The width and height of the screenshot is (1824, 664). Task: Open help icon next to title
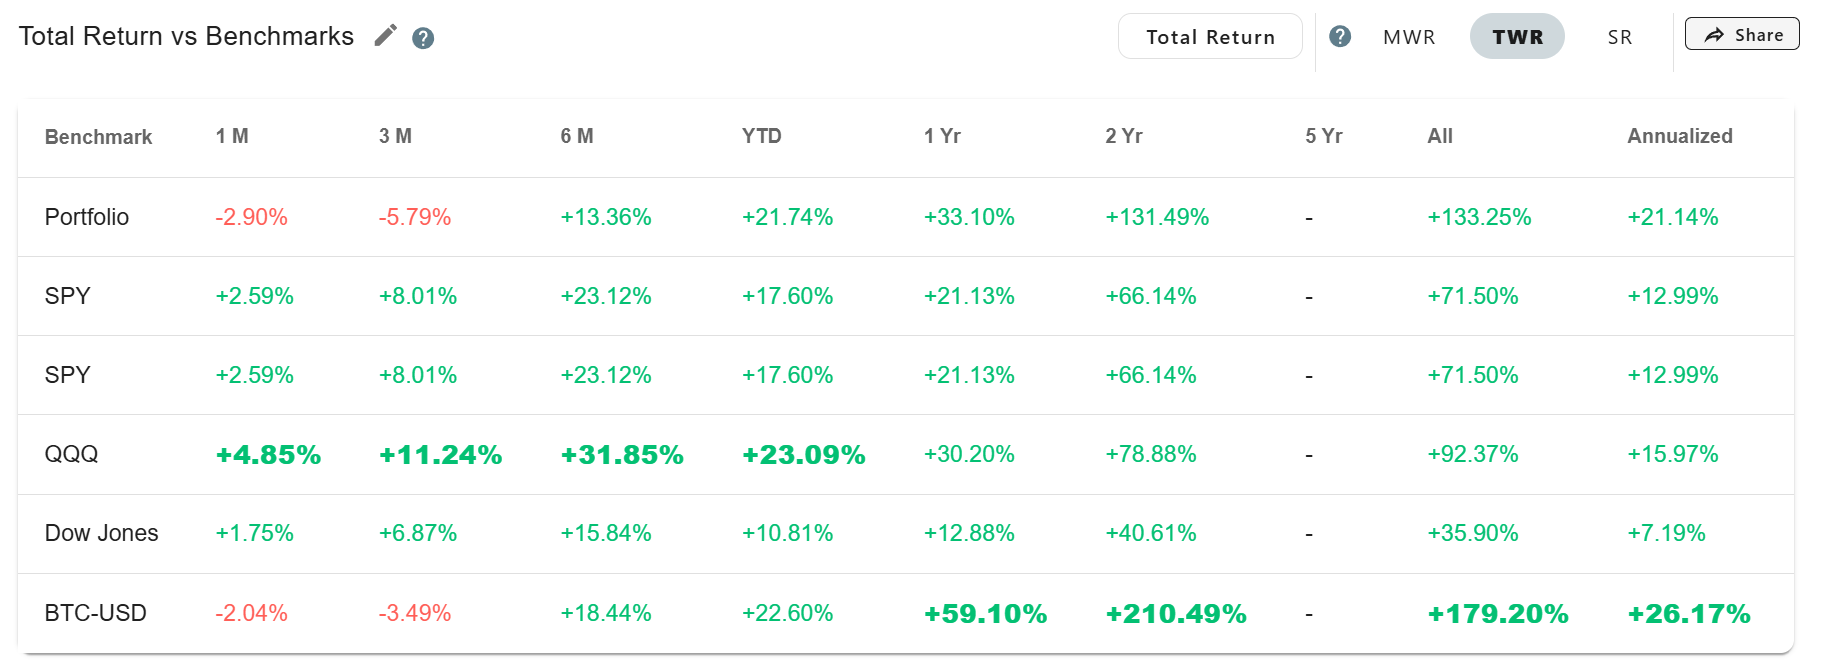point(423,38)
